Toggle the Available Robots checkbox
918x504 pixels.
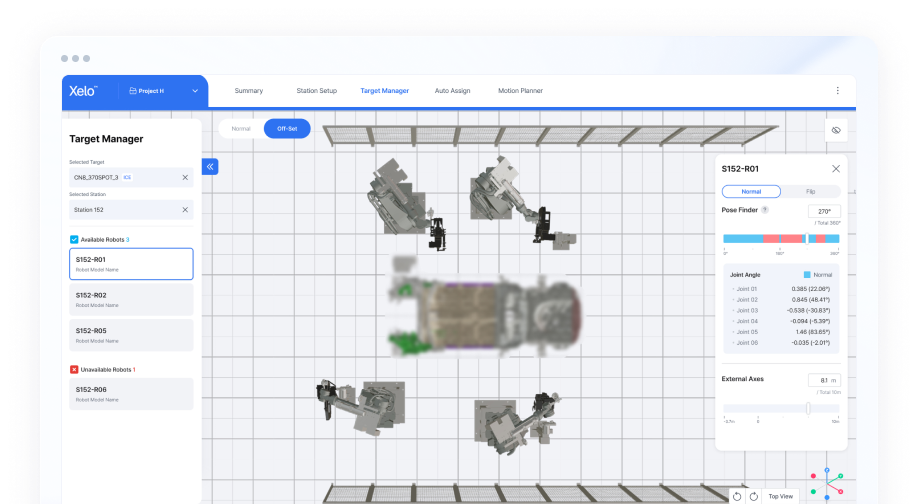[x=74, y=240]
